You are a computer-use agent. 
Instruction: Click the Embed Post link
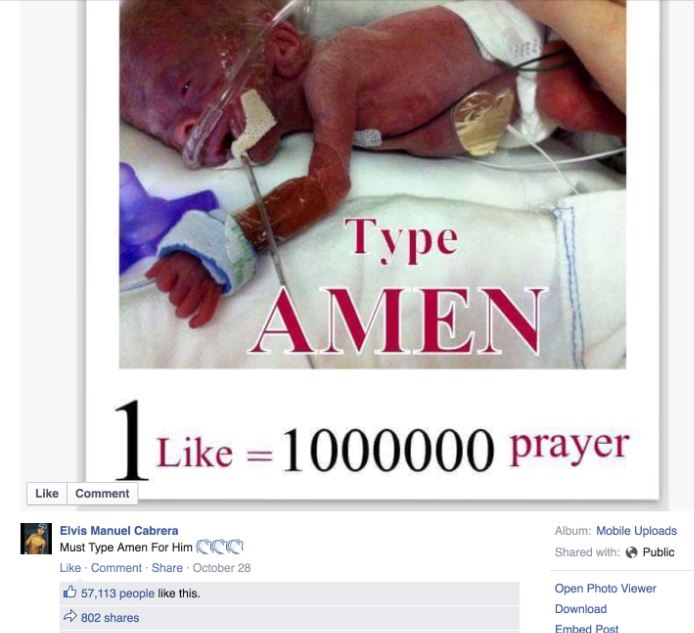[586, 628]
